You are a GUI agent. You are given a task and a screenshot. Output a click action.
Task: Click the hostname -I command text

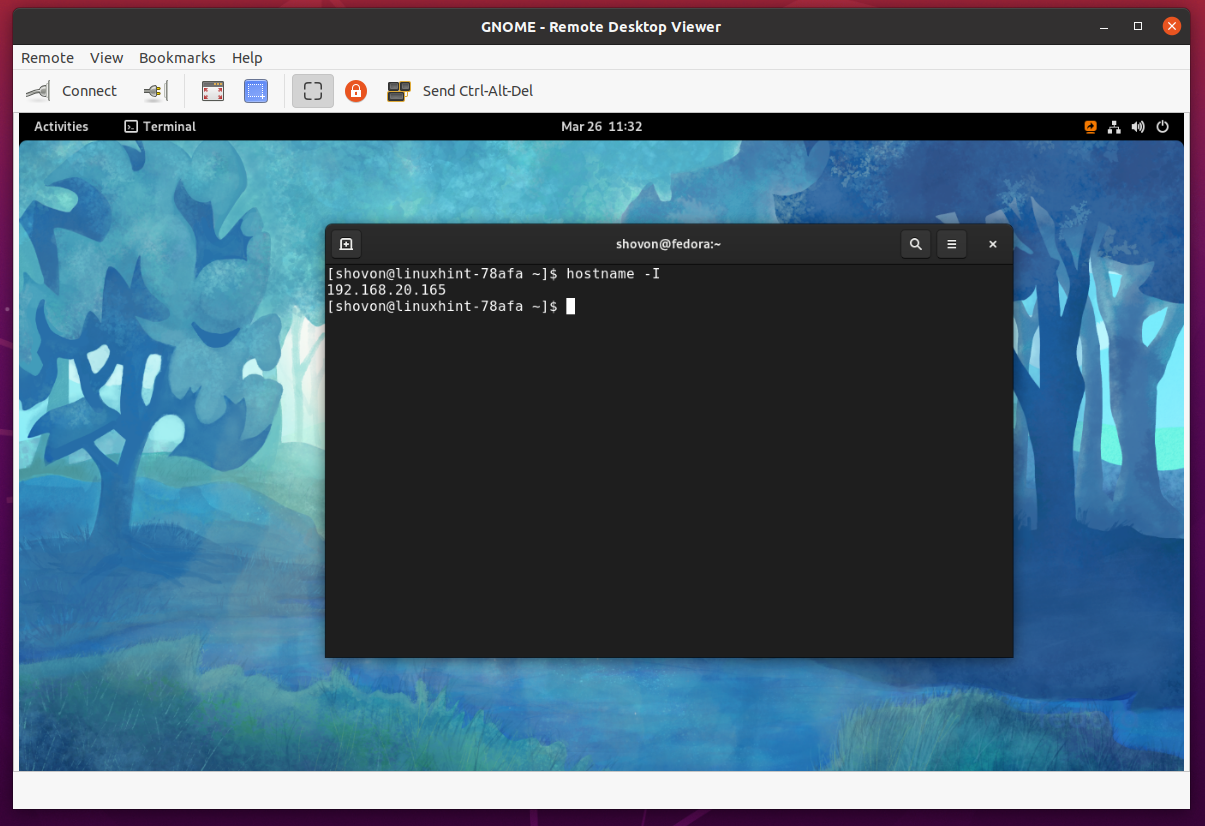tap(613, 274)
